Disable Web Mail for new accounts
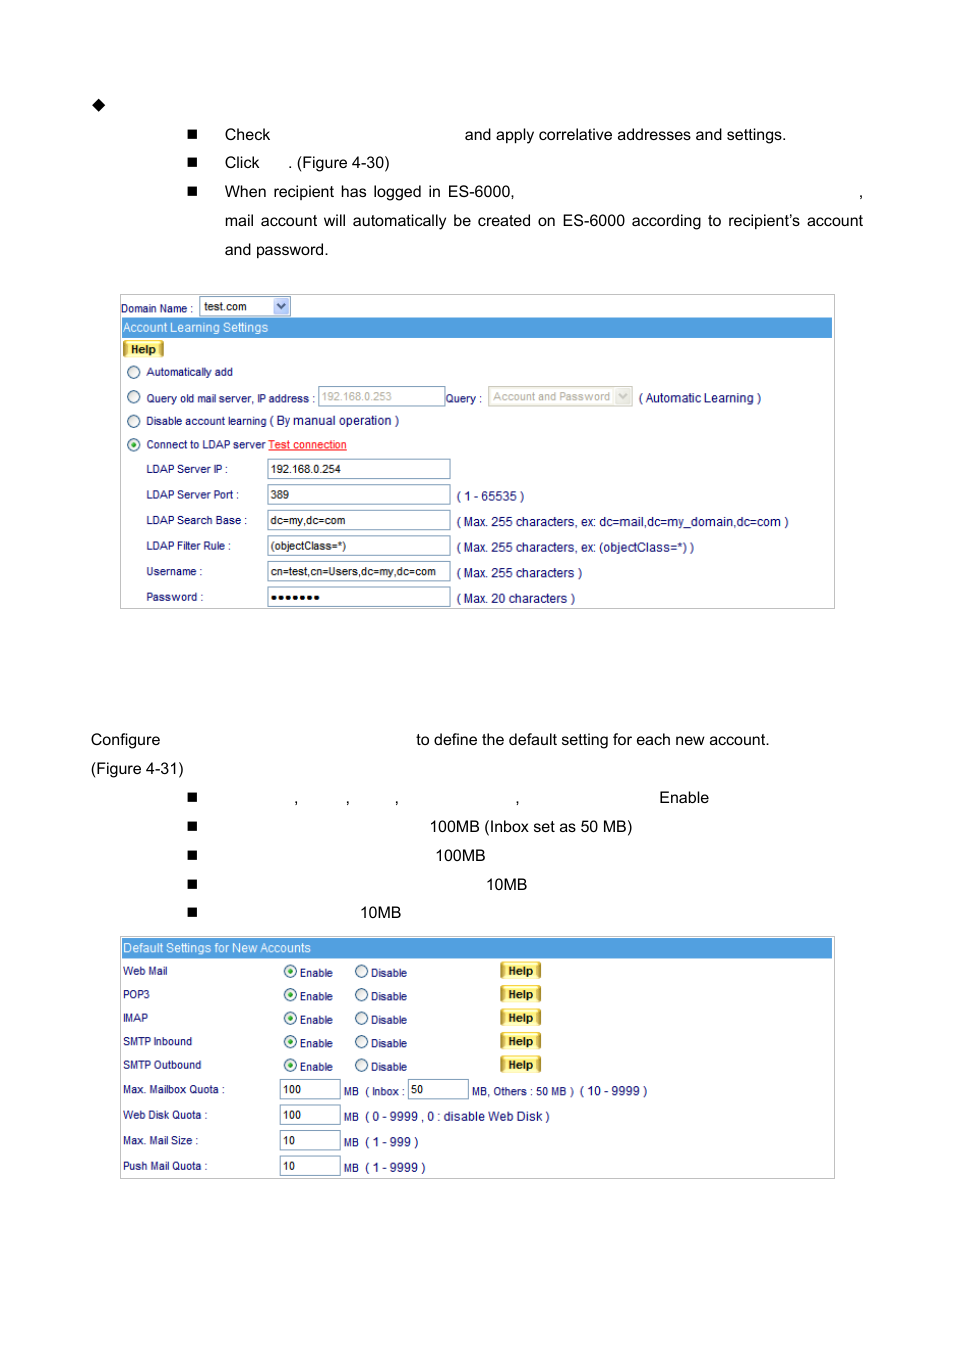Viewport: 954px width, 1350px height. [361, 972]
